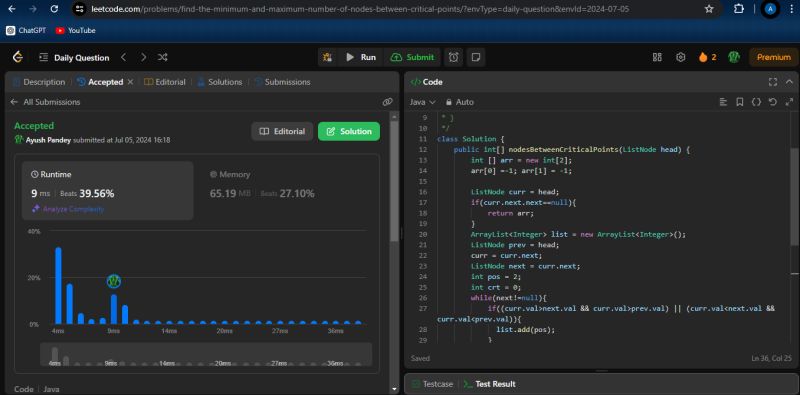Open the Java language dropdown

pyautogui.click(x=422, y=102)
